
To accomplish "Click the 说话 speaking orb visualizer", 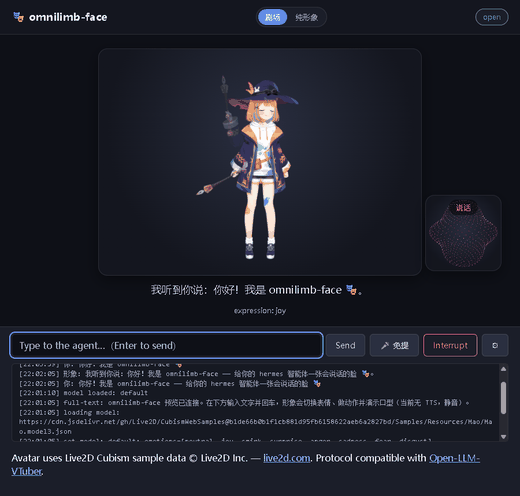I will [x=463, y=233].
